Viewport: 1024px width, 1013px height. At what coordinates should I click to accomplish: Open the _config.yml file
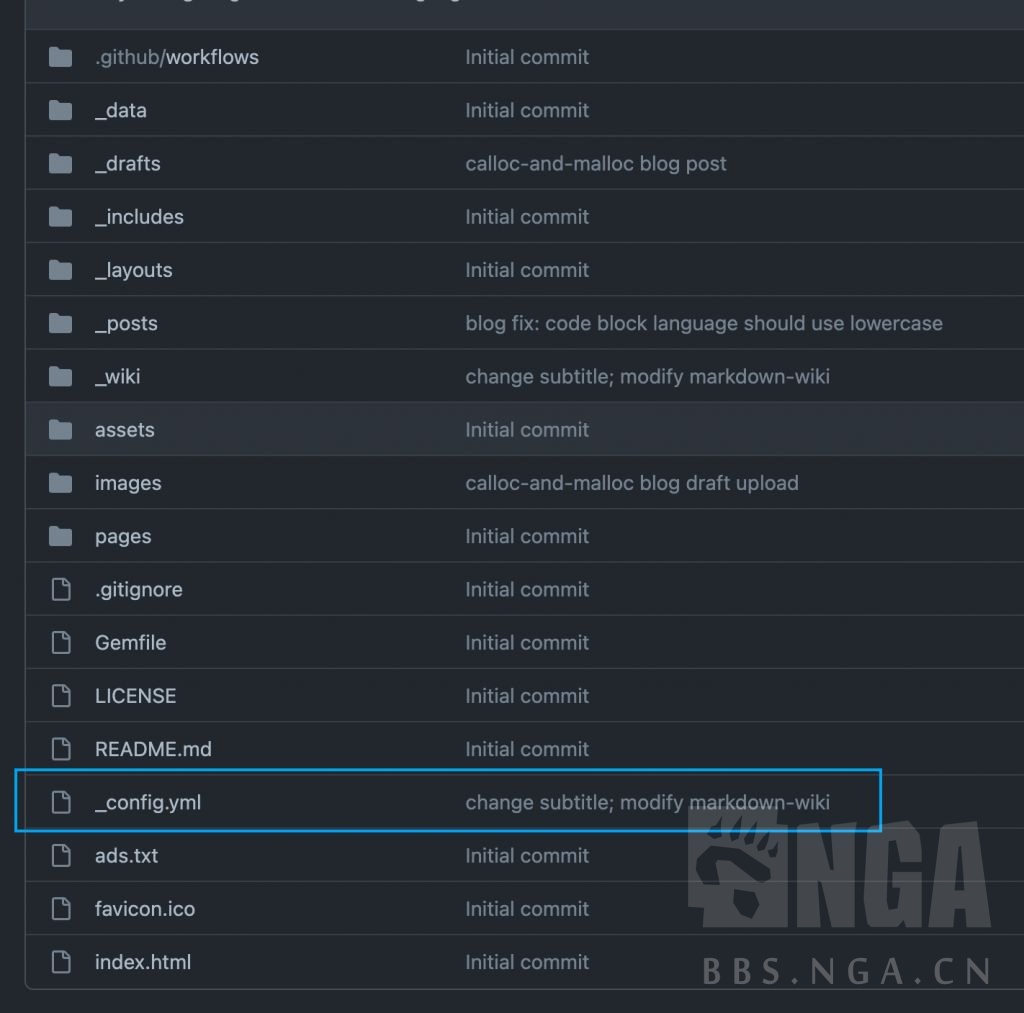149,802
